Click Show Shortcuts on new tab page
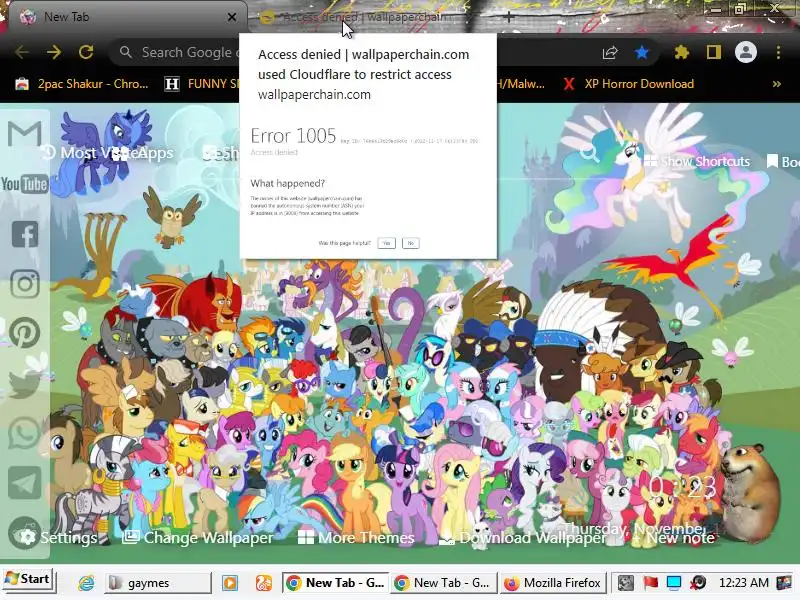The image size is (800, 600). pyautogui.click(x=697, y=161)
